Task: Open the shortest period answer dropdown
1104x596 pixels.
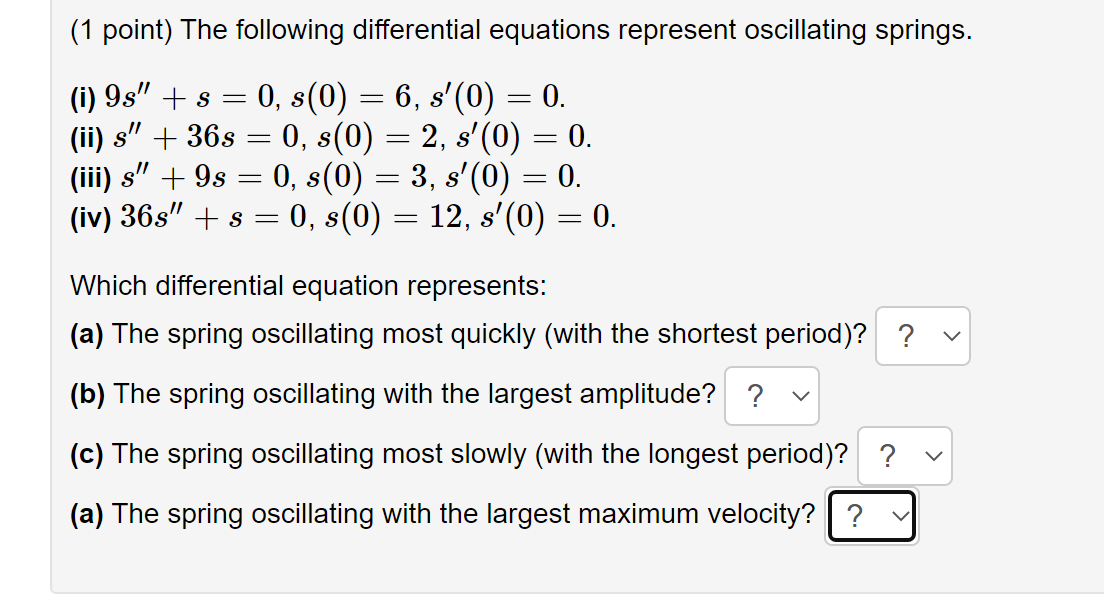Action: click(x=922, y=336)
